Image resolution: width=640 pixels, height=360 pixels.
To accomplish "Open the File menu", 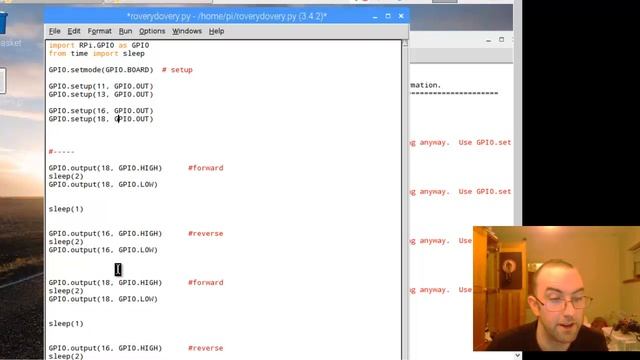I will [54, 31].
